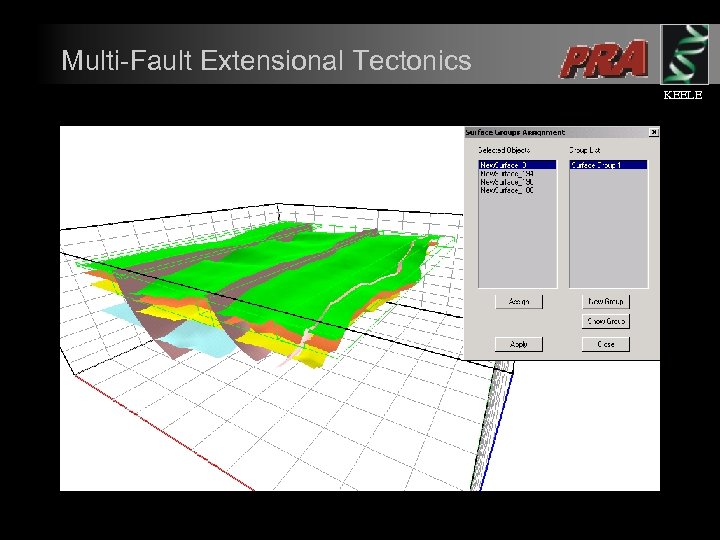Select Surface Group 1 in Group List

[x=608, y=165]
